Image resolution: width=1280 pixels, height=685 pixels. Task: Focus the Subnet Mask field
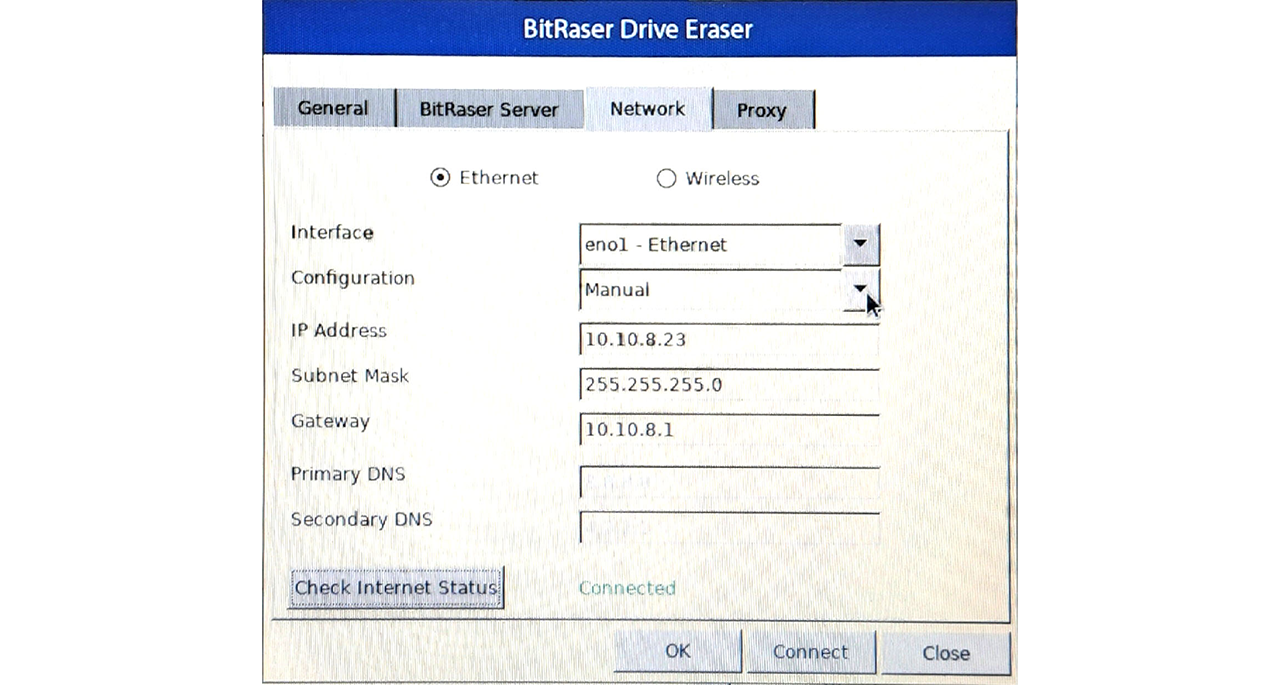pos(728,385)
